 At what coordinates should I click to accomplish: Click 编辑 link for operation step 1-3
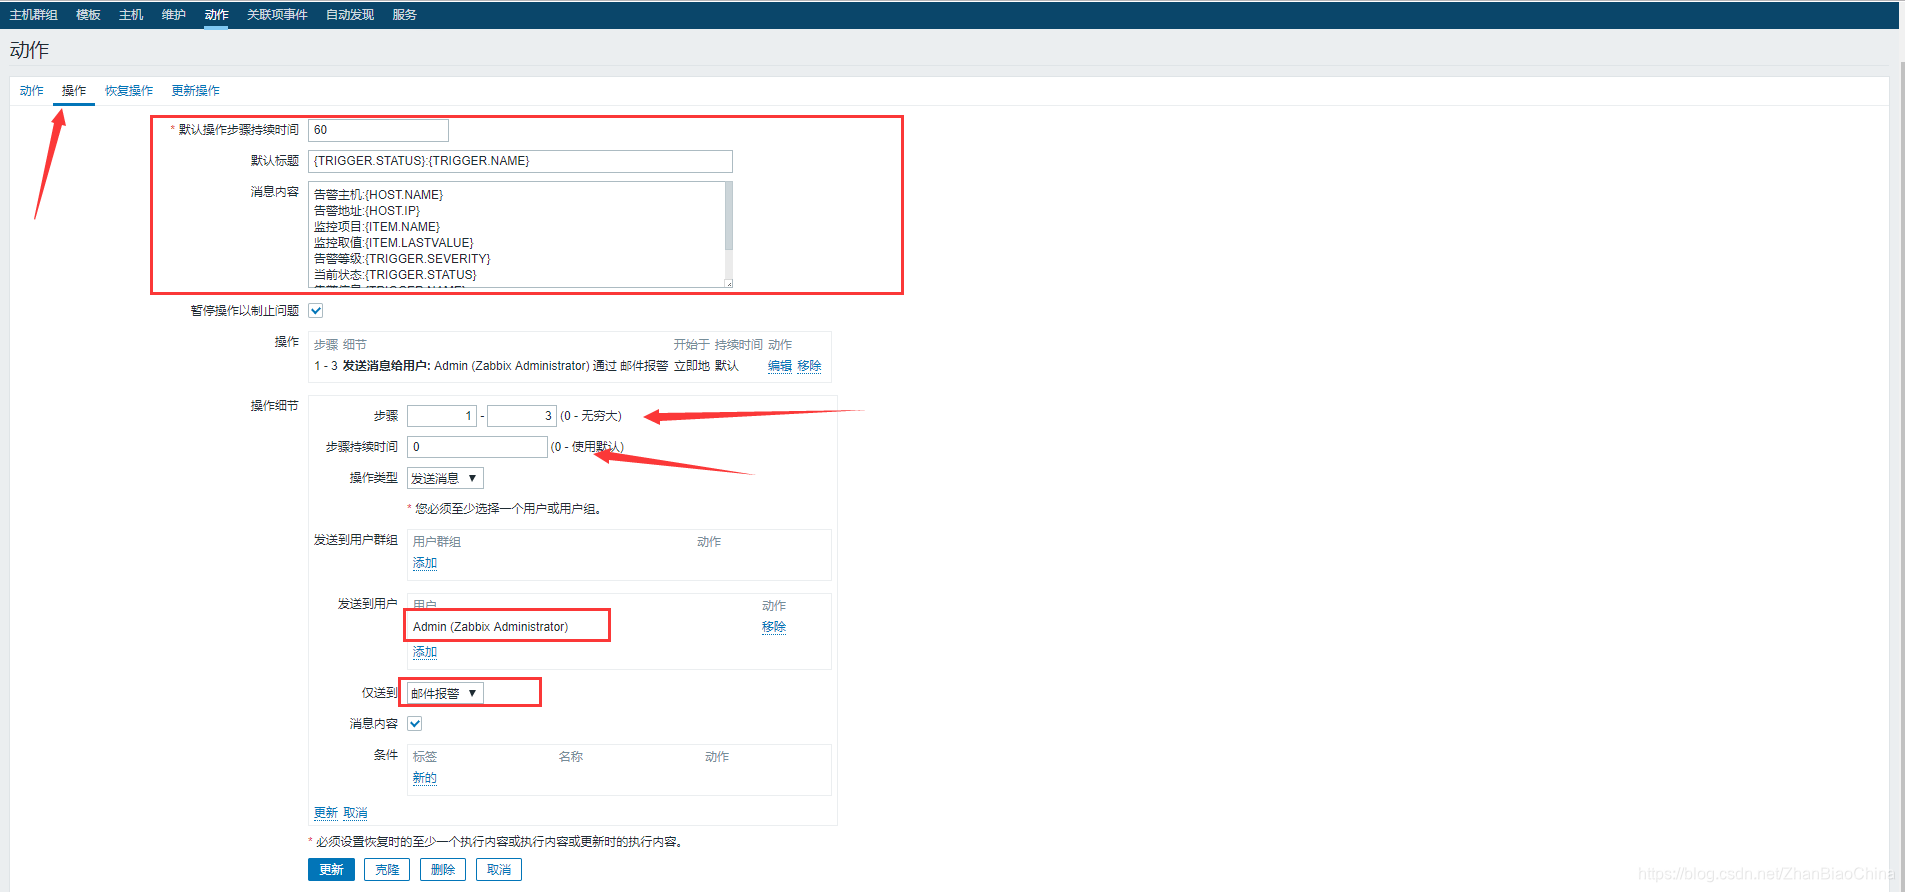(x=780, y=366)
